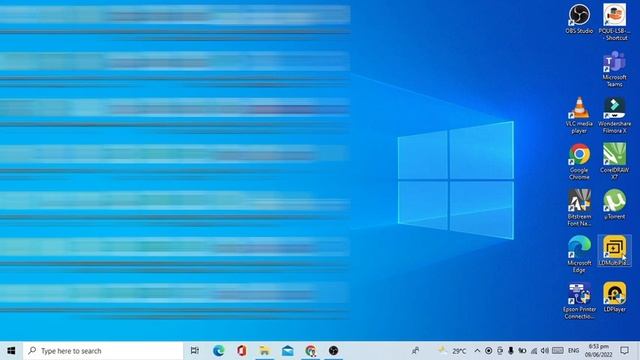Viewport: 640px width, 360px height.
Task: Open the clock showing 8:53 pm
Action: tap(599, 351)
